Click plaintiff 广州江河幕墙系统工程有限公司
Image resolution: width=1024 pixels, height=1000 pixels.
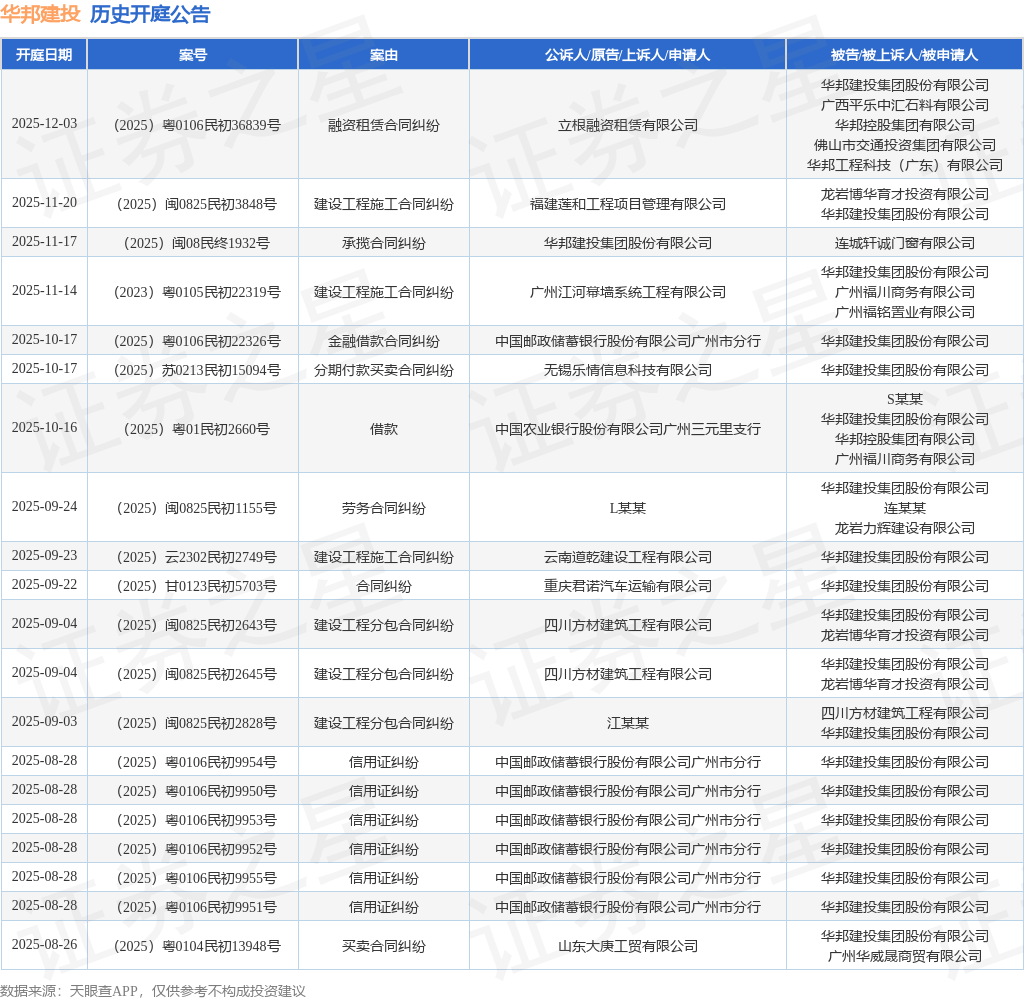[628, 292]
